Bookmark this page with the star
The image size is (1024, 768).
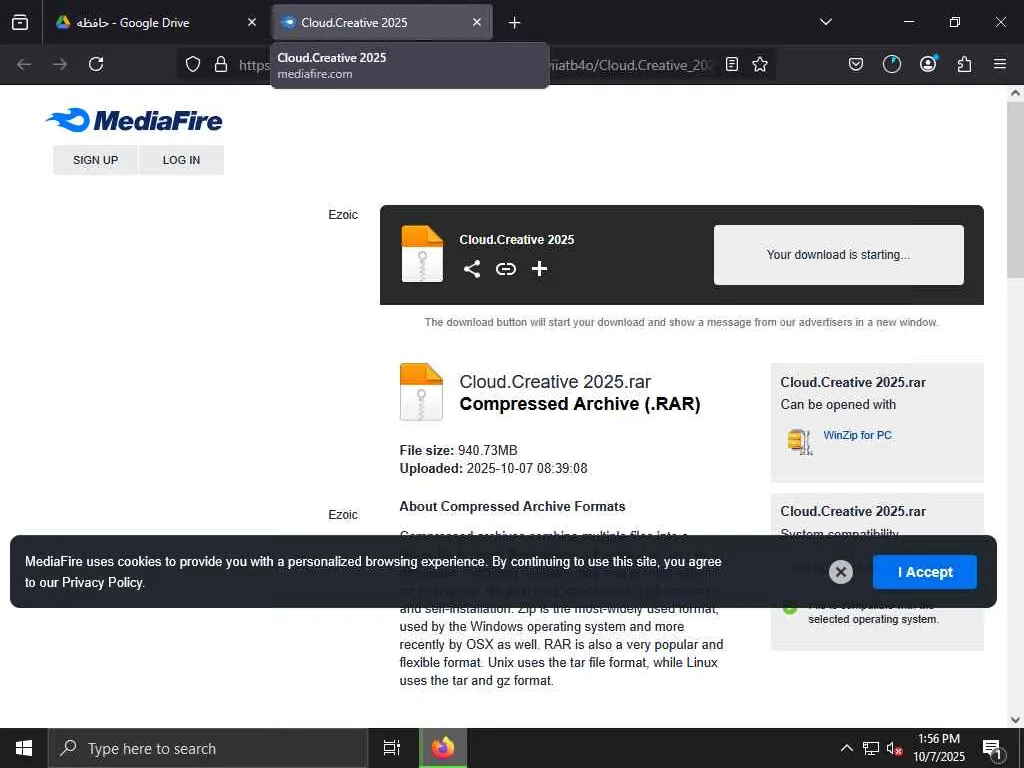pyautogui.click(x=760, y=64)
